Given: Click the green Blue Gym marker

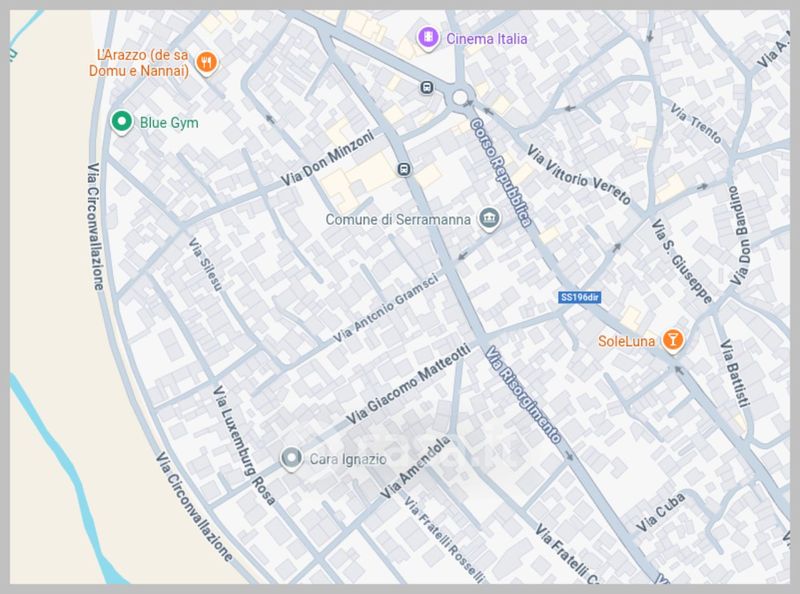Looking at the screenshot, I should pos(121,122).
